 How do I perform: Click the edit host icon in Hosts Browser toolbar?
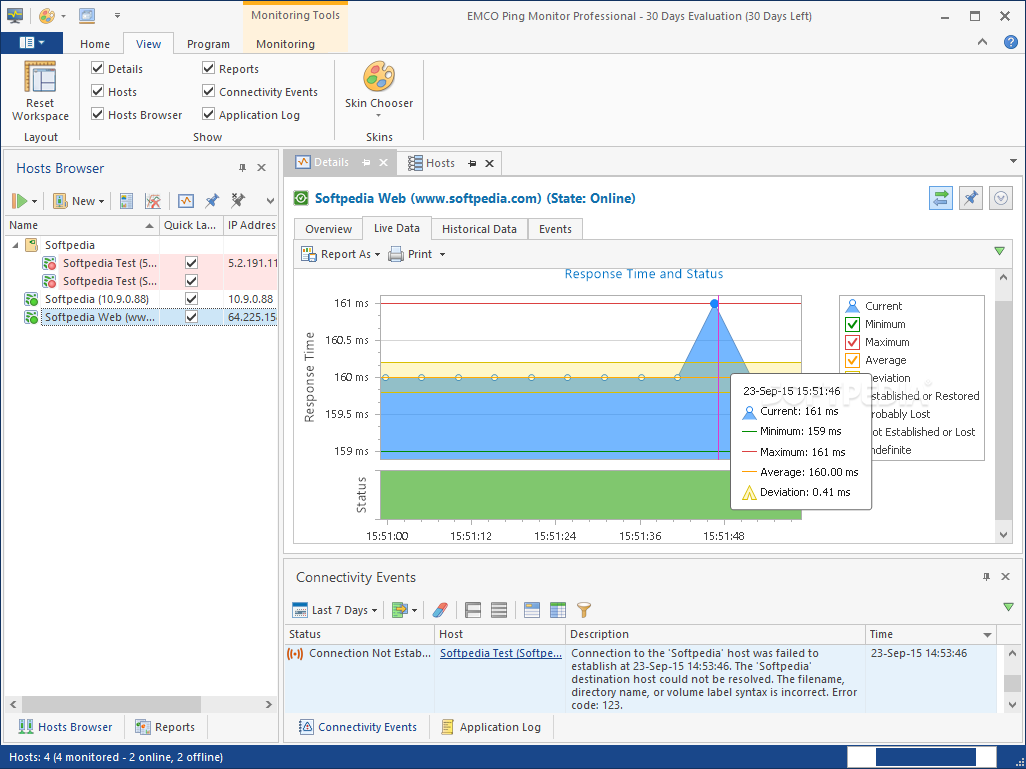coord(153,201)
